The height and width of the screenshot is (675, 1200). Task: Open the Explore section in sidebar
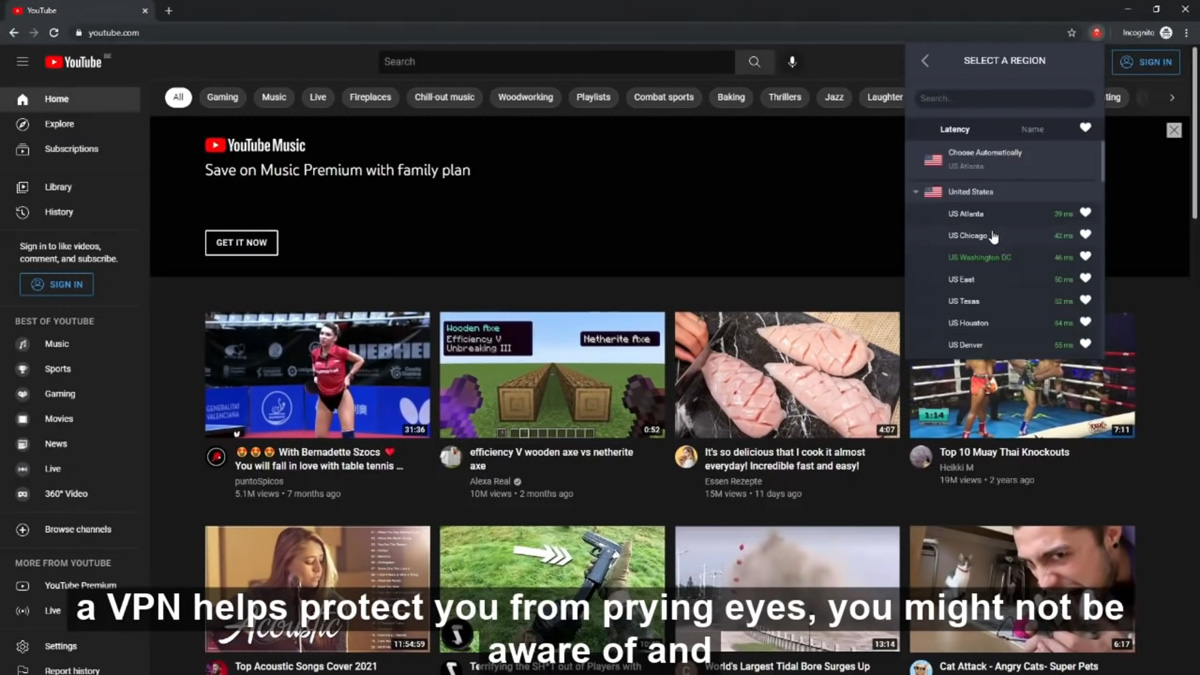point(59,124)
